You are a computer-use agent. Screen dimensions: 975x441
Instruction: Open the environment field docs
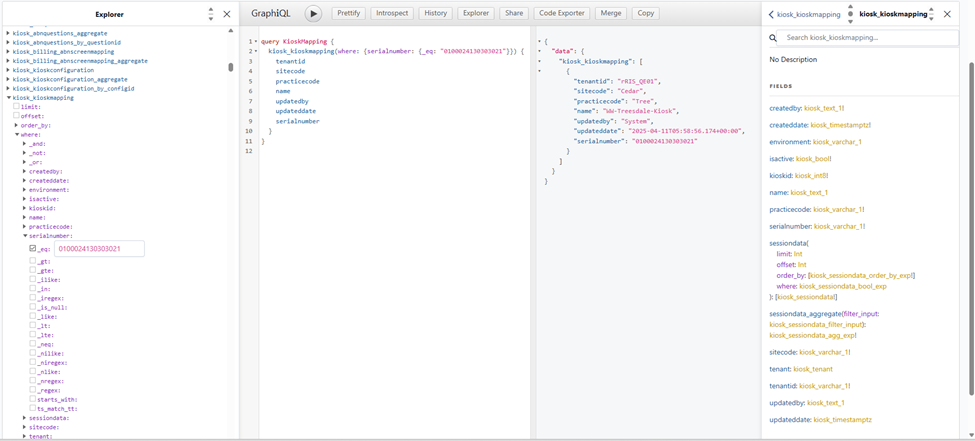[788, 142]
